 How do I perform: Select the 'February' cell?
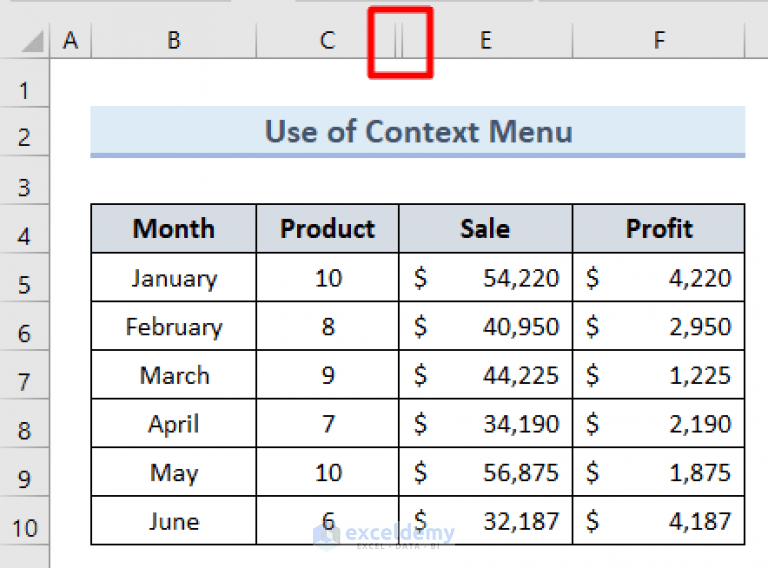173,326
